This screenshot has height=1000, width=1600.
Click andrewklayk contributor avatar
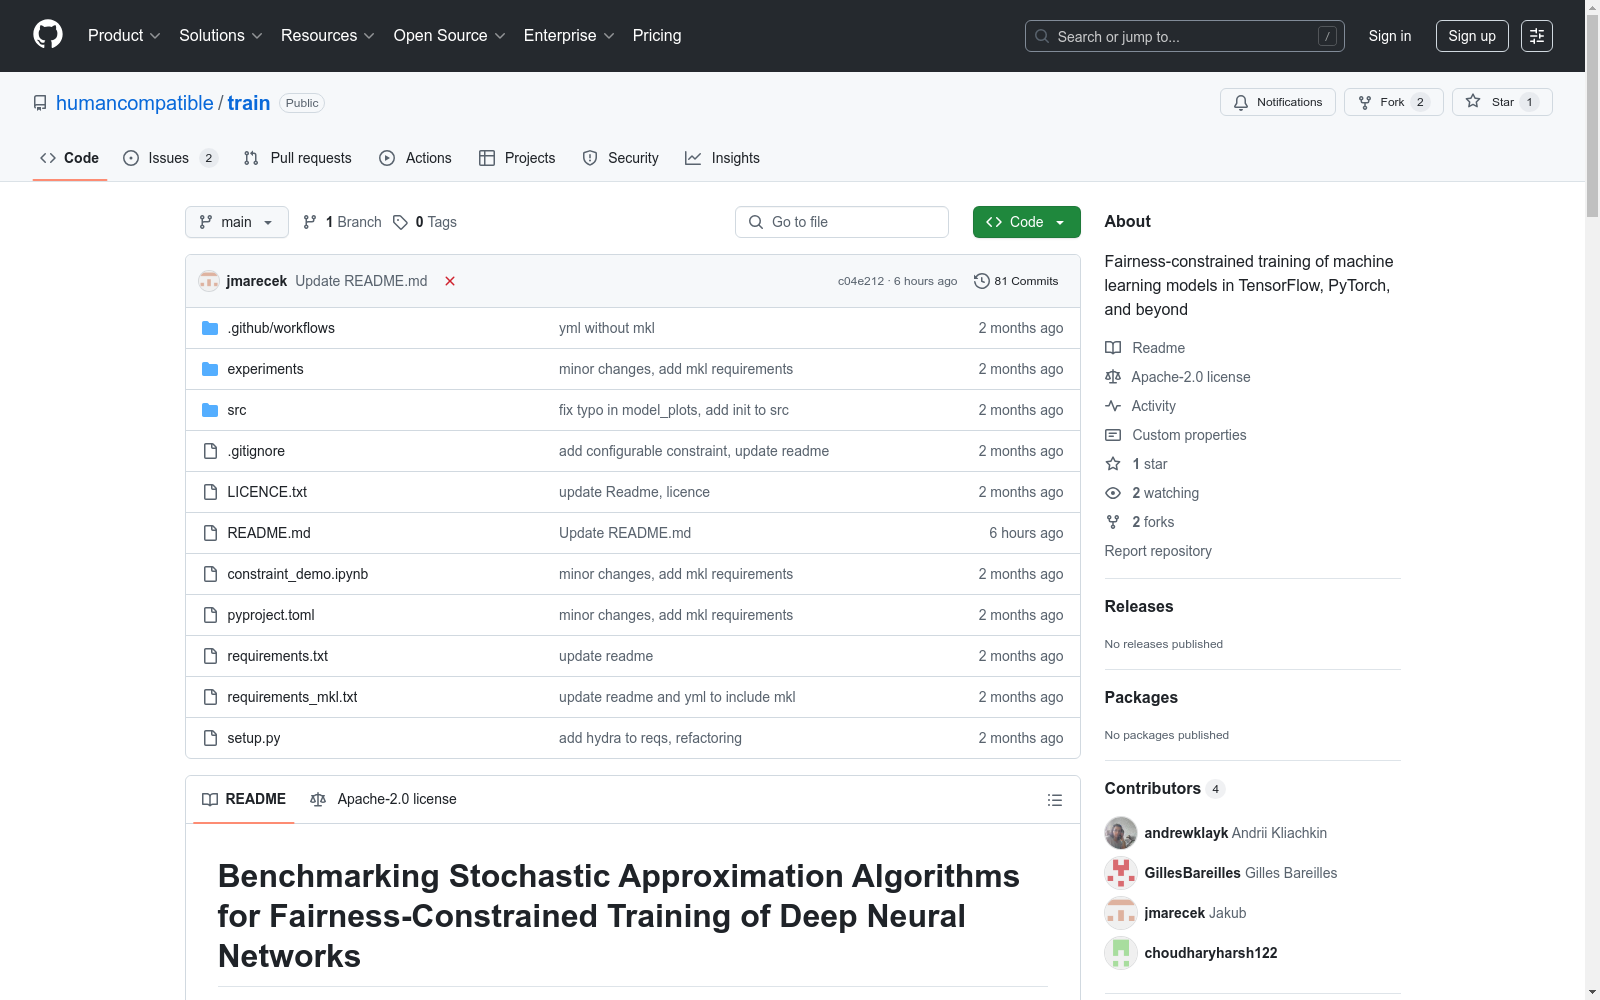(x=1121, y=833)
